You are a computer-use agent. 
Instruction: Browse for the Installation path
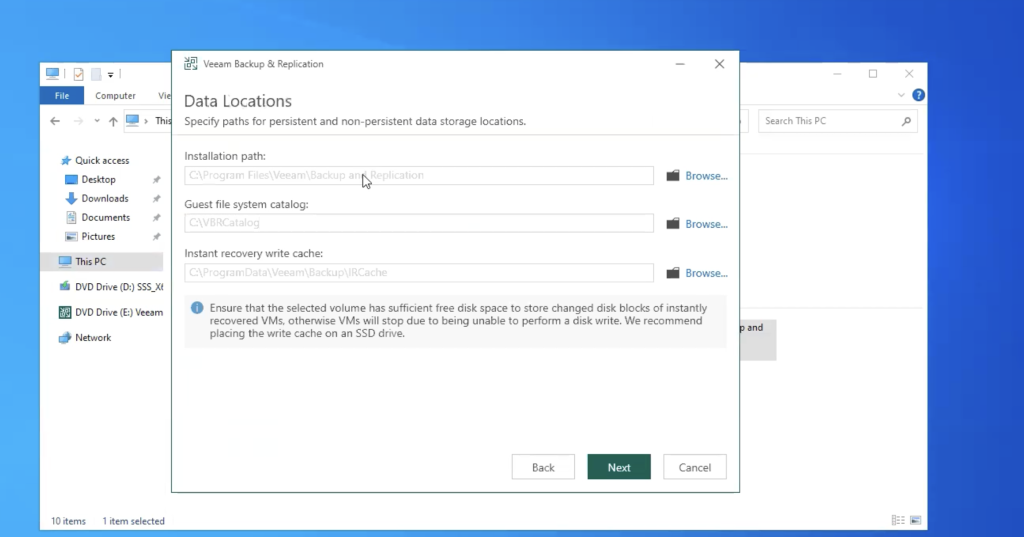706,176
